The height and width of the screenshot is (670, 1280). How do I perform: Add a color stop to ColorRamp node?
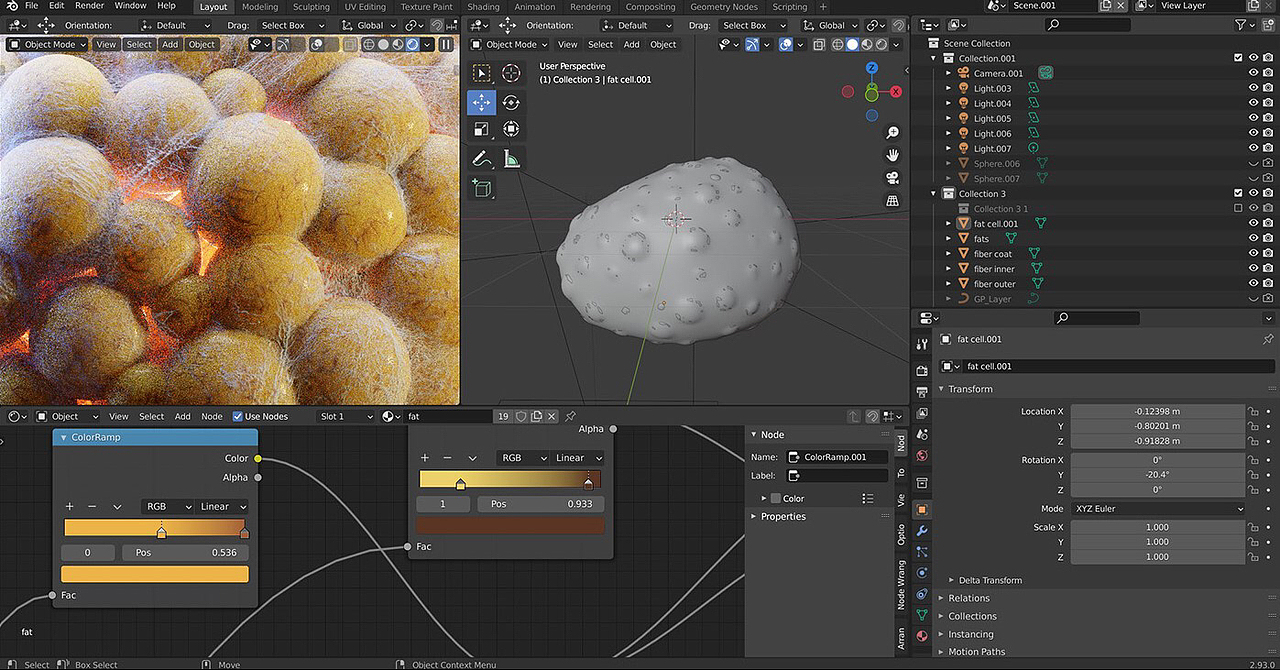[70, 507]
